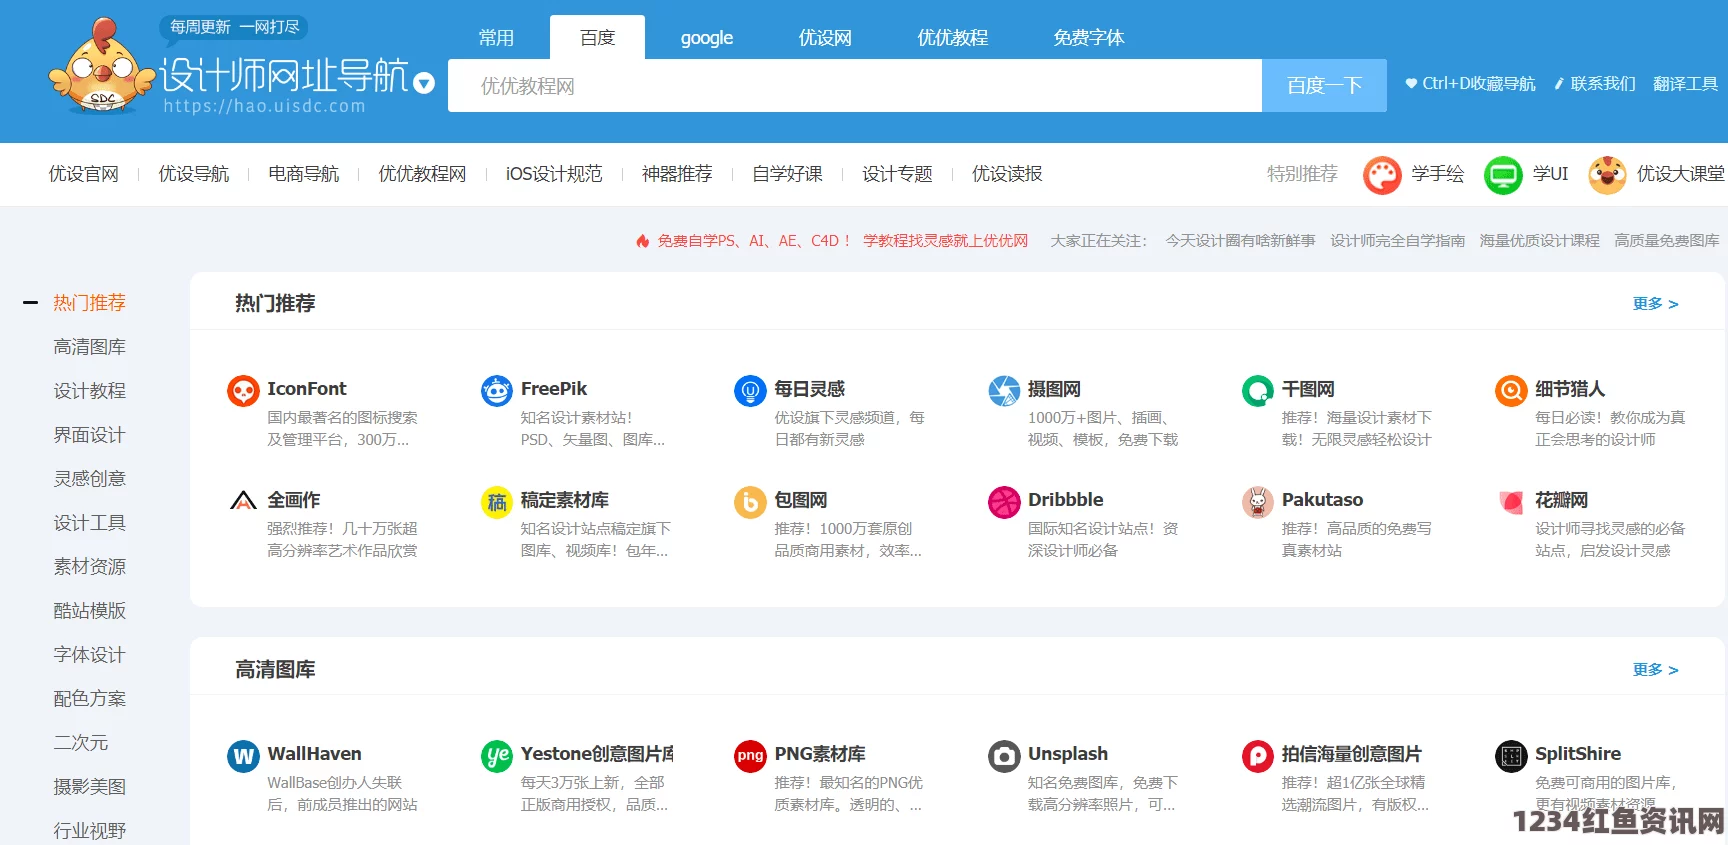Open the 摄图网 icon

(x=1004, y=391)
